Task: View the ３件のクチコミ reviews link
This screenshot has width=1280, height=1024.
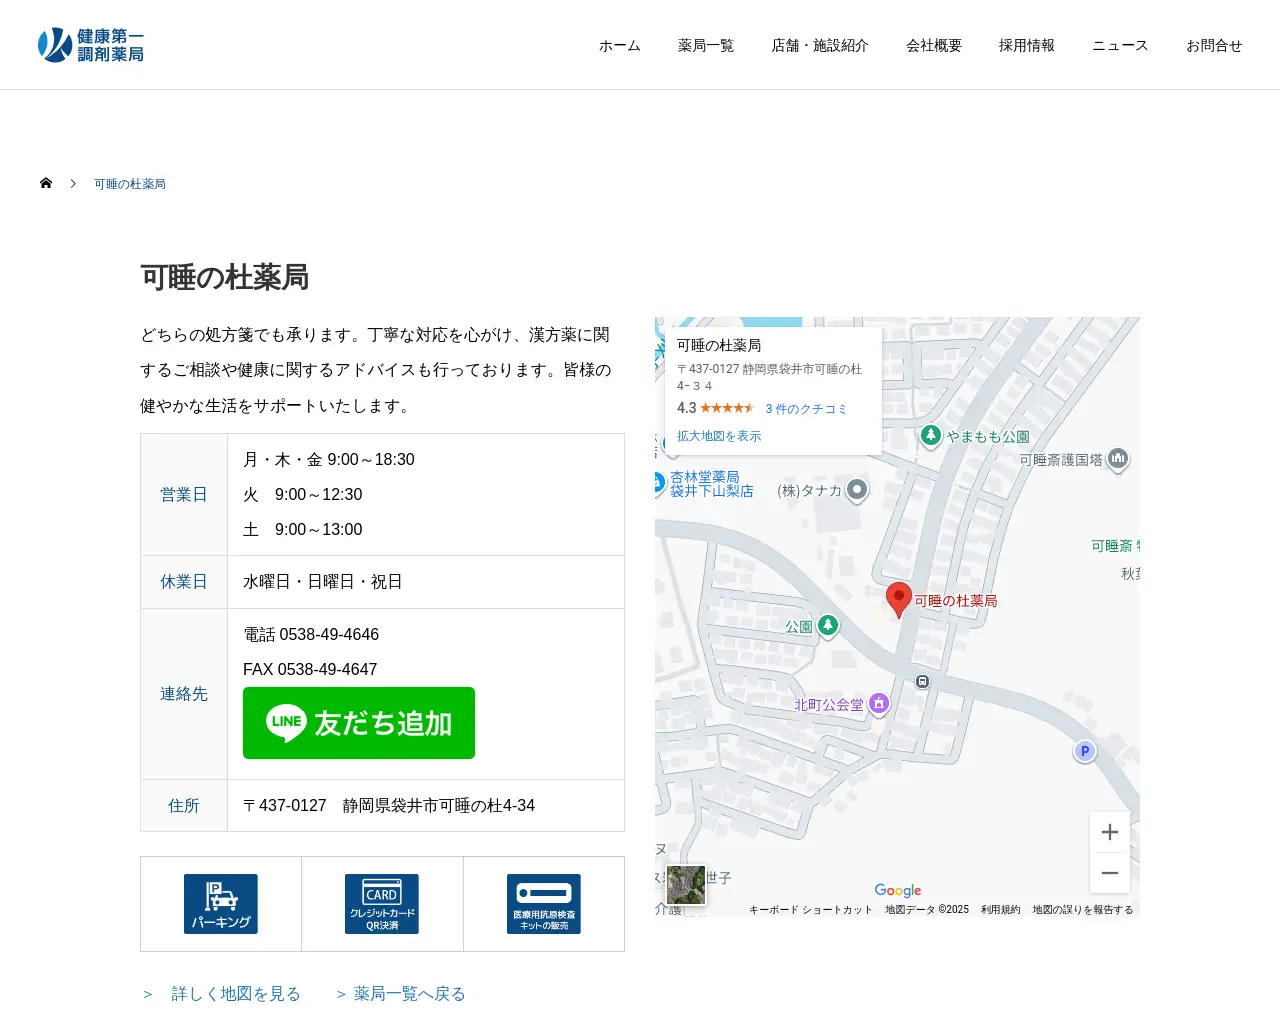Action: (806, 408)
